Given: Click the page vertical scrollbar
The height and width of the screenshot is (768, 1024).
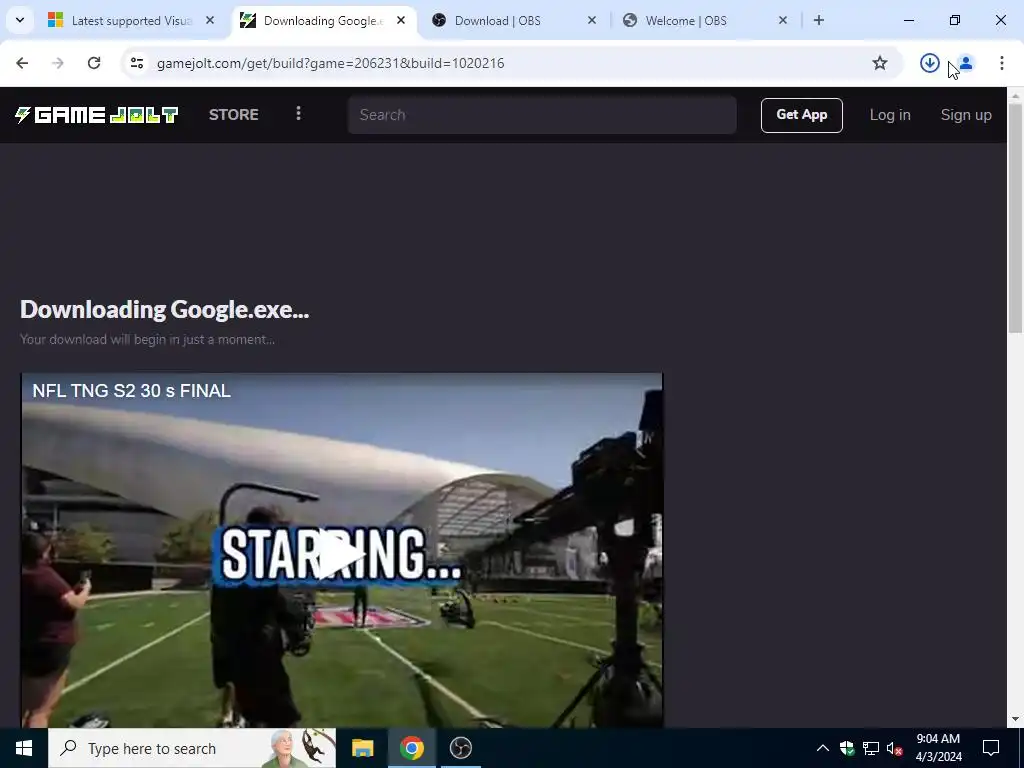Looking at the screenshot, I should click(1015, 219).
